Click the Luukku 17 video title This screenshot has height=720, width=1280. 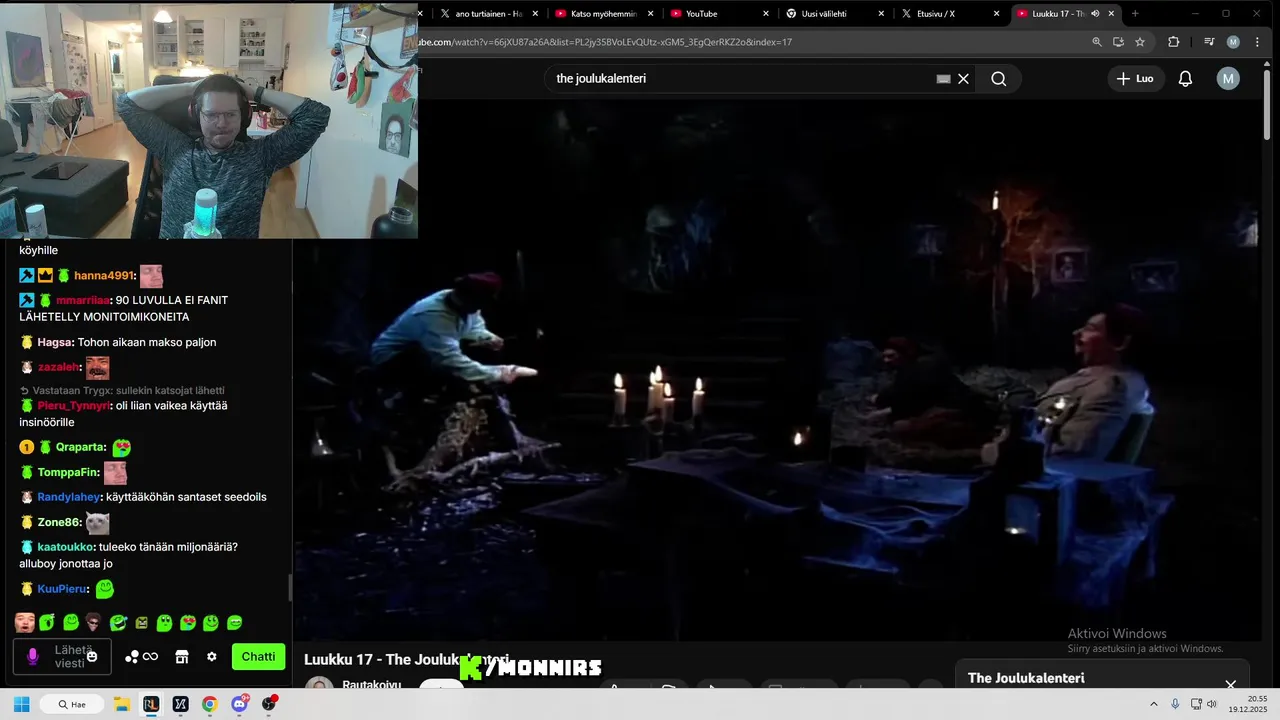point(406,660)
